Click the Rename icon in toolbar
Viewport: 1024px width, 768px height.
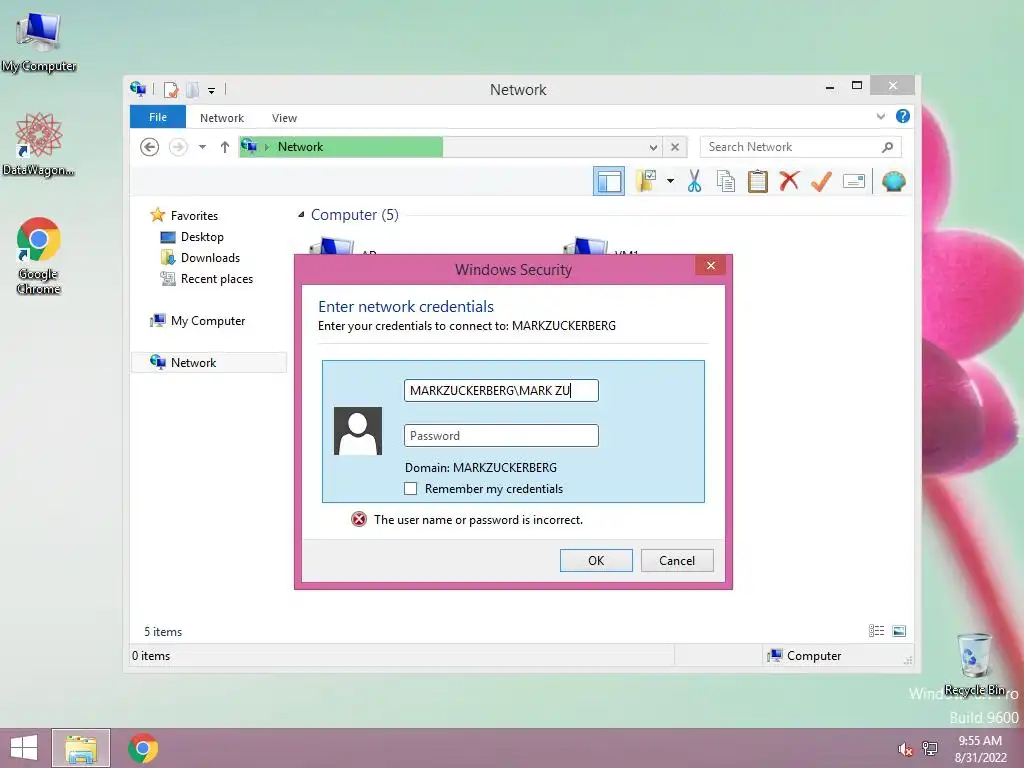854,181
